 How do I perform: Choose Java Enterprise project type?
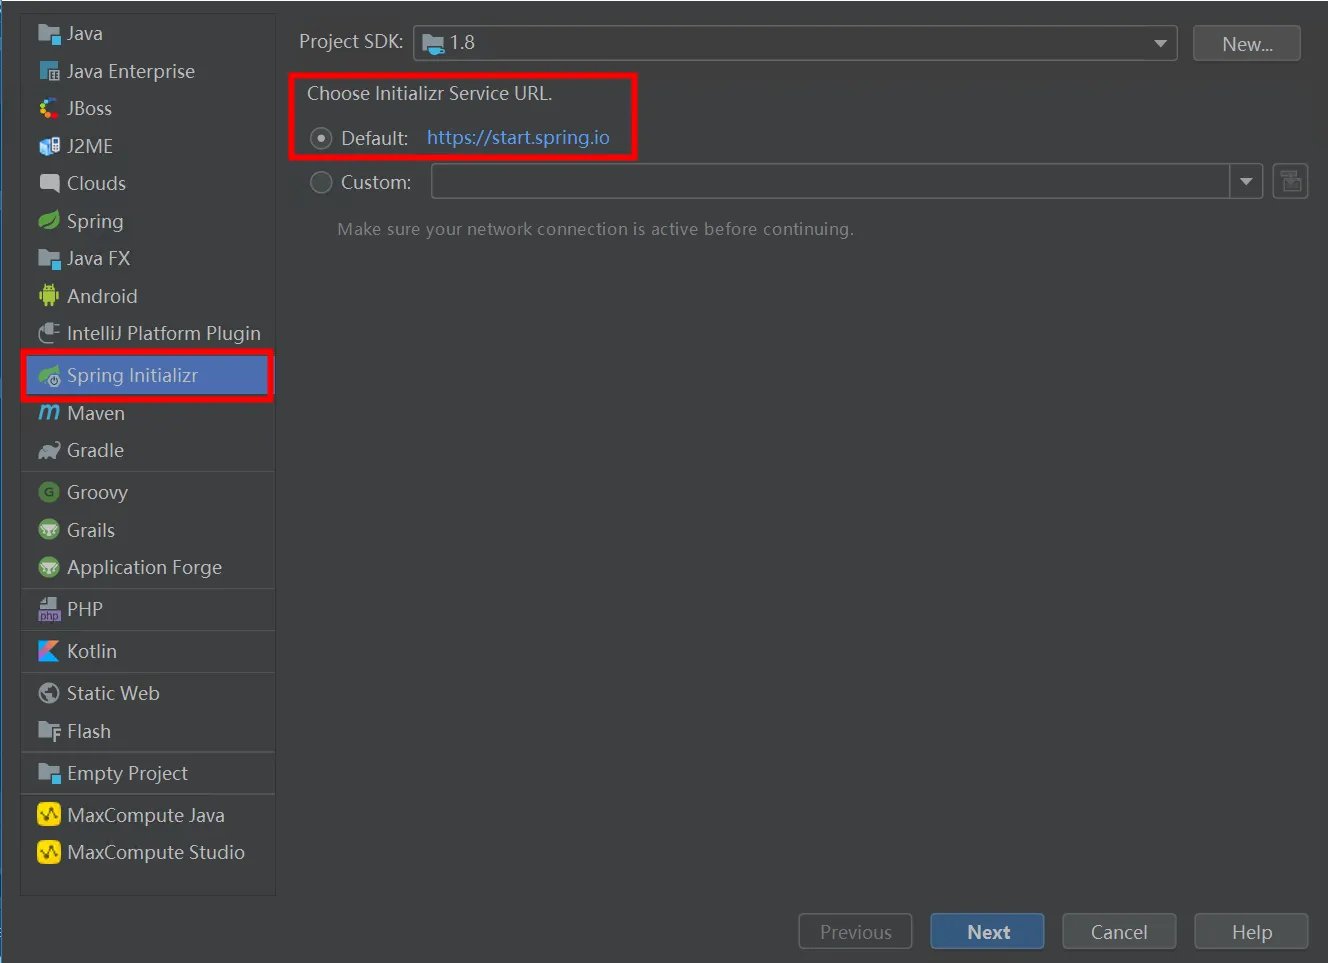[148, 71]
